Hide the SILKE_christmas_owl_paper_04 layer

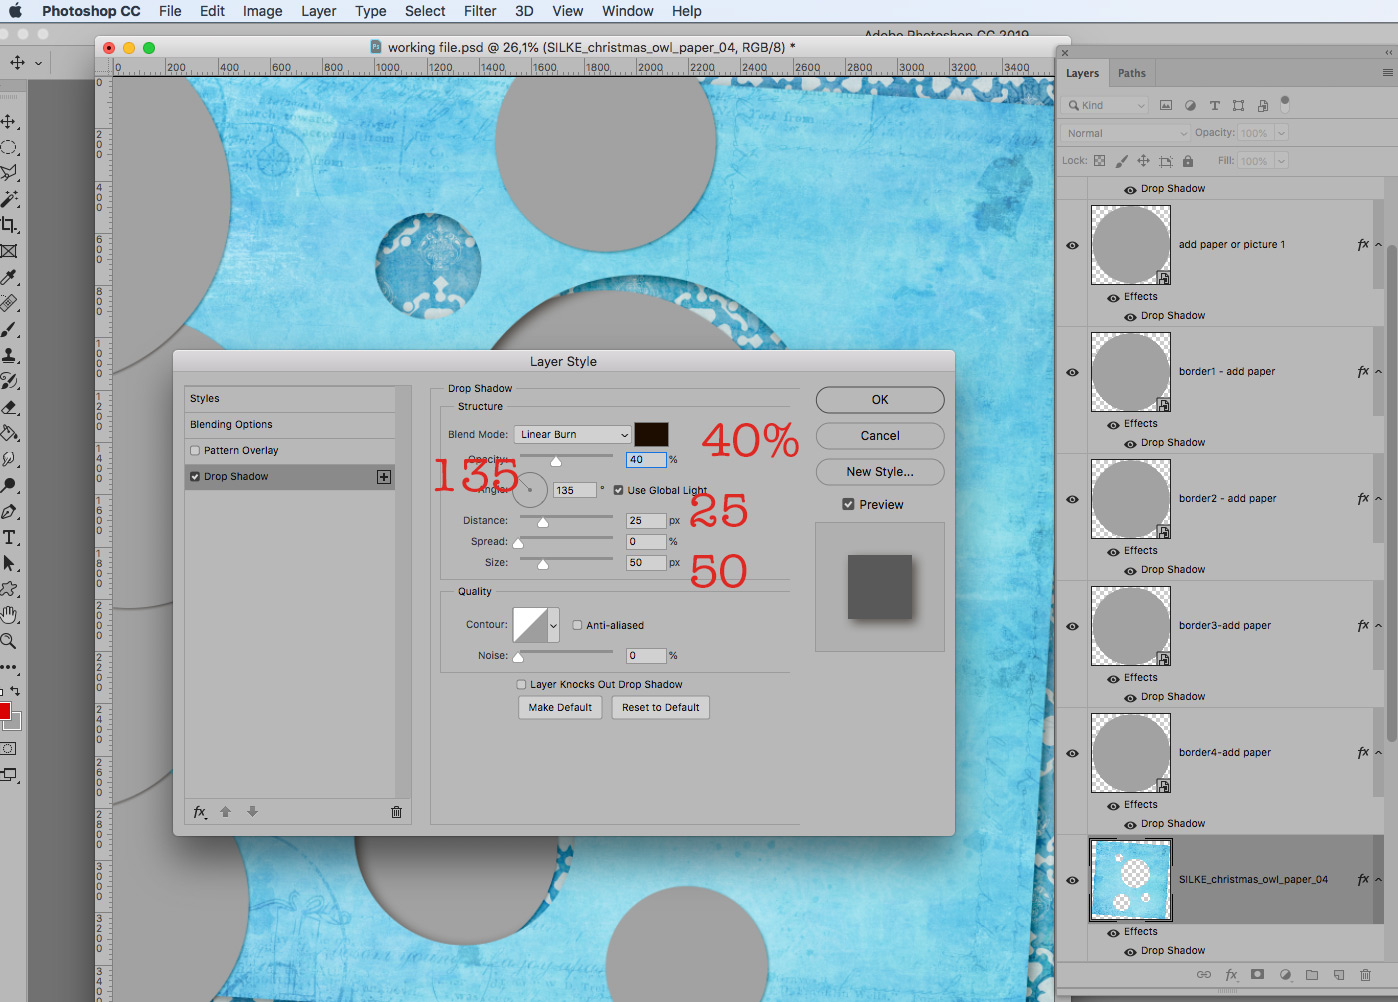1072,880
